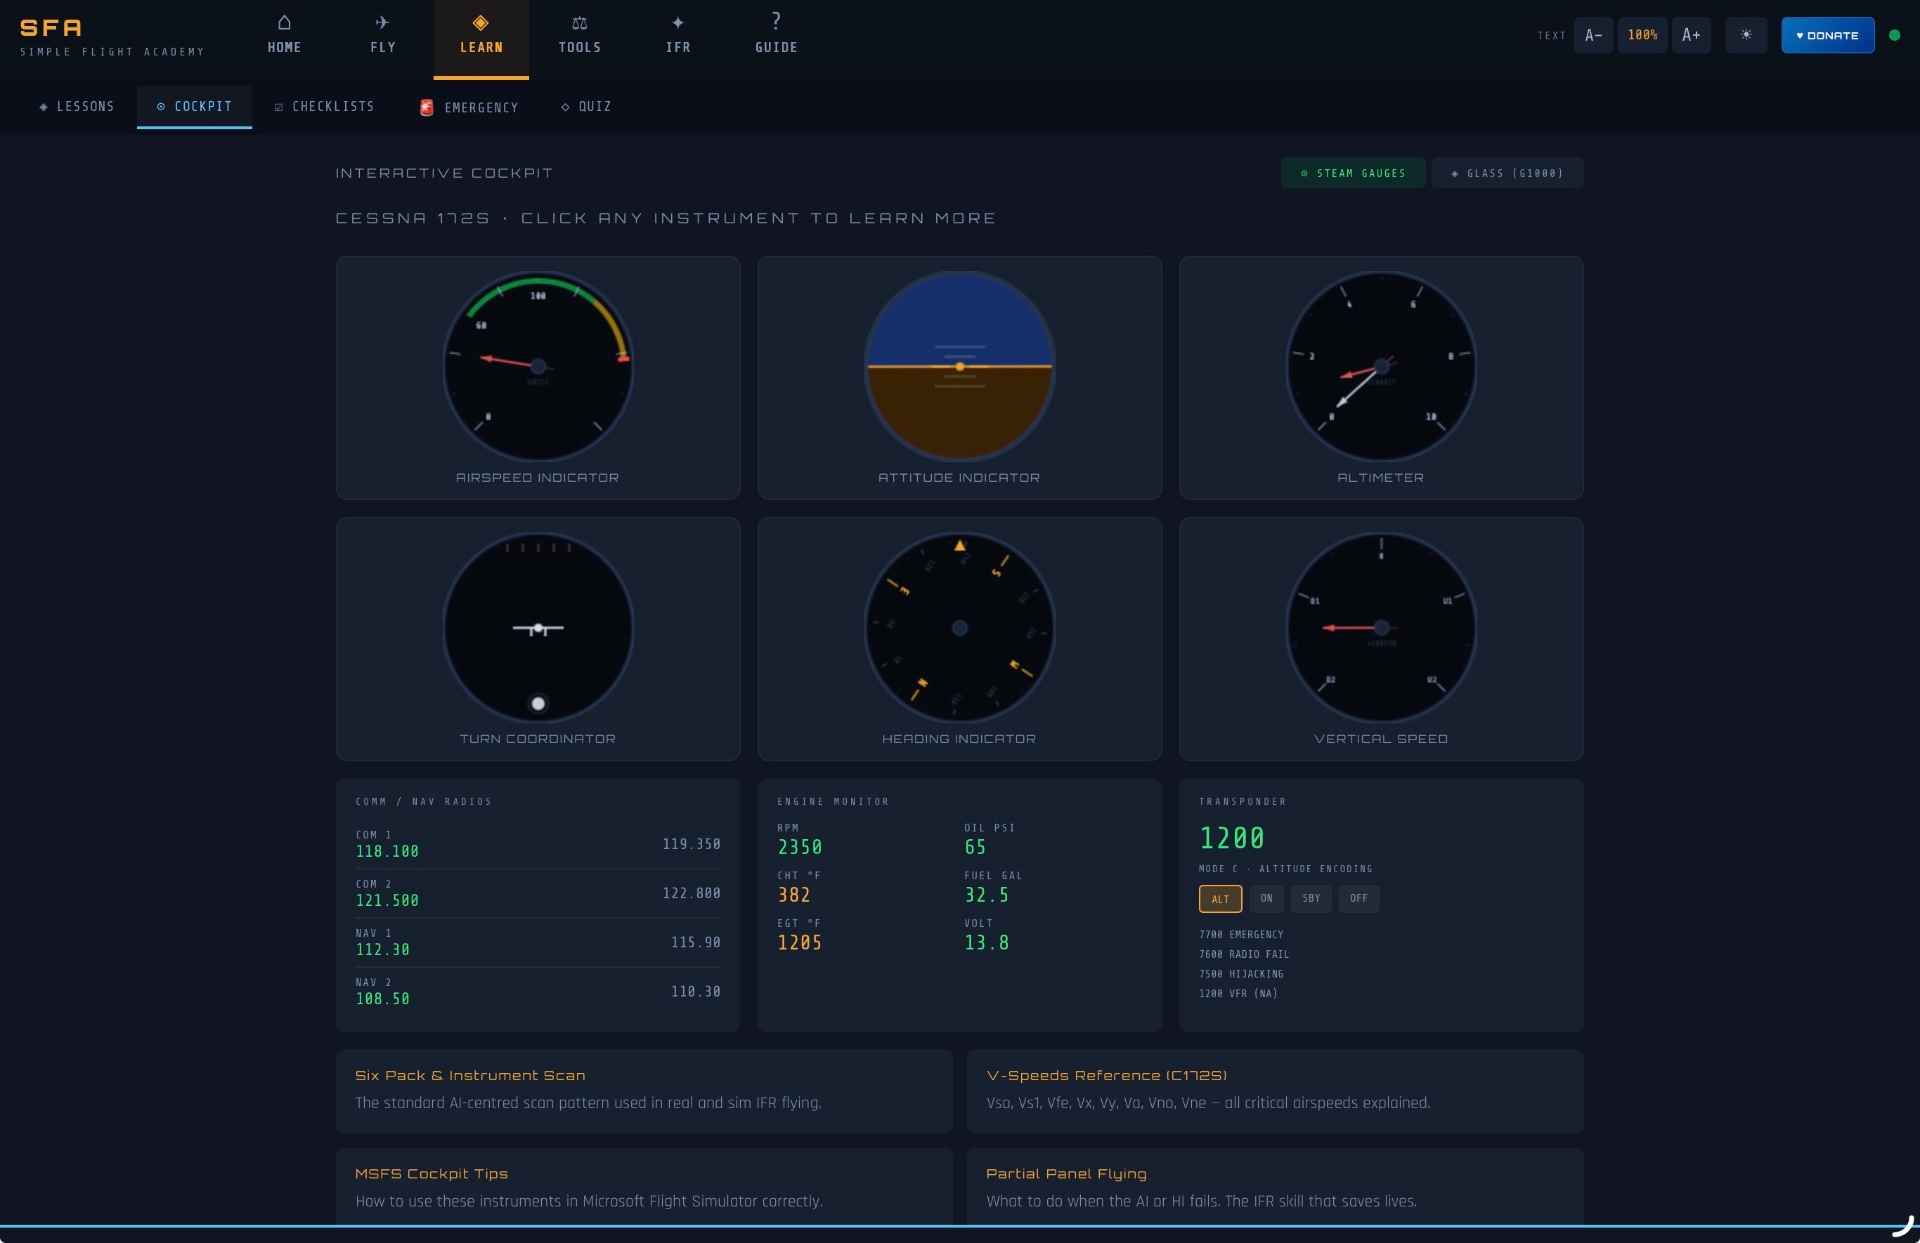Click COM 1 standby frequency 119.350
Viewport: 1920px width, 1243px height.
pyautogui.click(x=691, y=844)
